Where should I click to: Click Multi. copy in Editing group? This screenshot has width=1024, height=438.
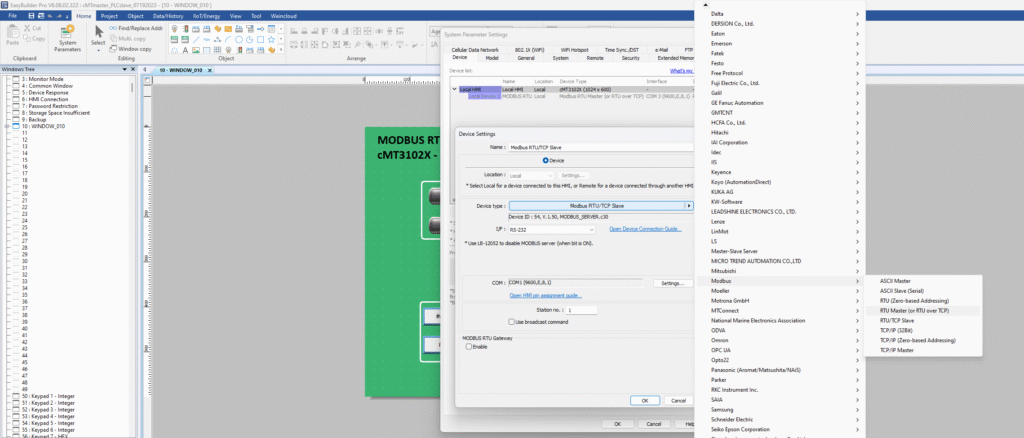tap(127, 39)
